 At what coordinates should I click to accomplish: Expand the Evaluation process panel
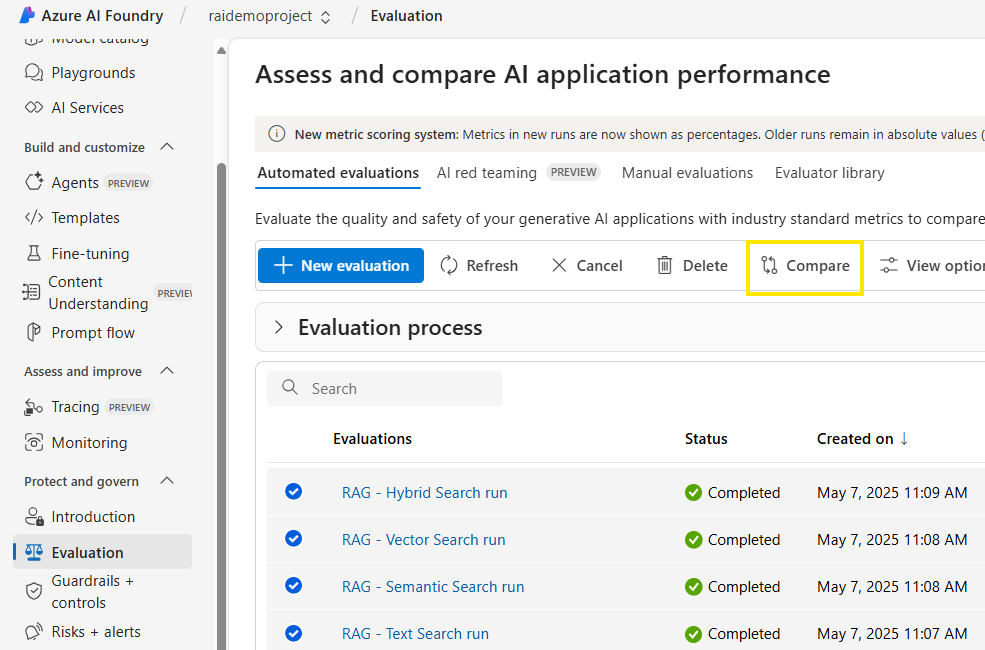pos(279,327)
